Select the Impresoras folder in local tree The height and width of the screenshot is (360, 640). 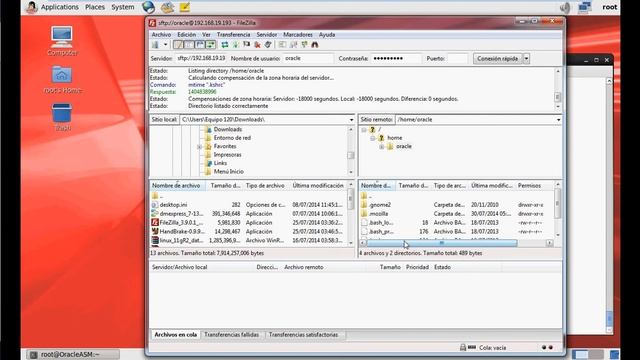227,155
